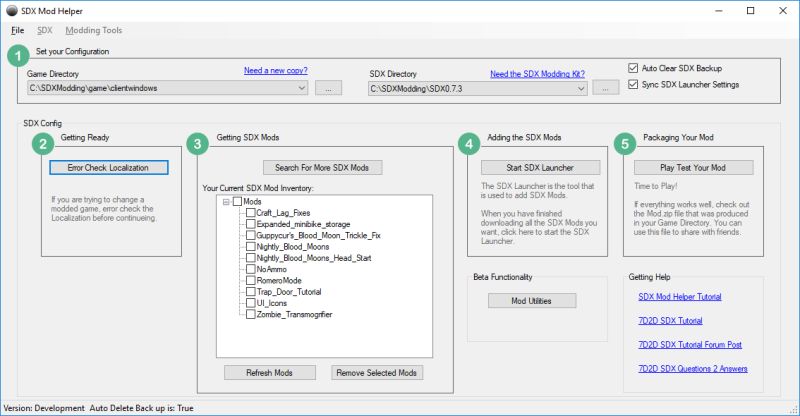Open 7D2D SDX Tutorial Forum Post link
The width and height of the screenshot is (800, 416).
[690, 345]
